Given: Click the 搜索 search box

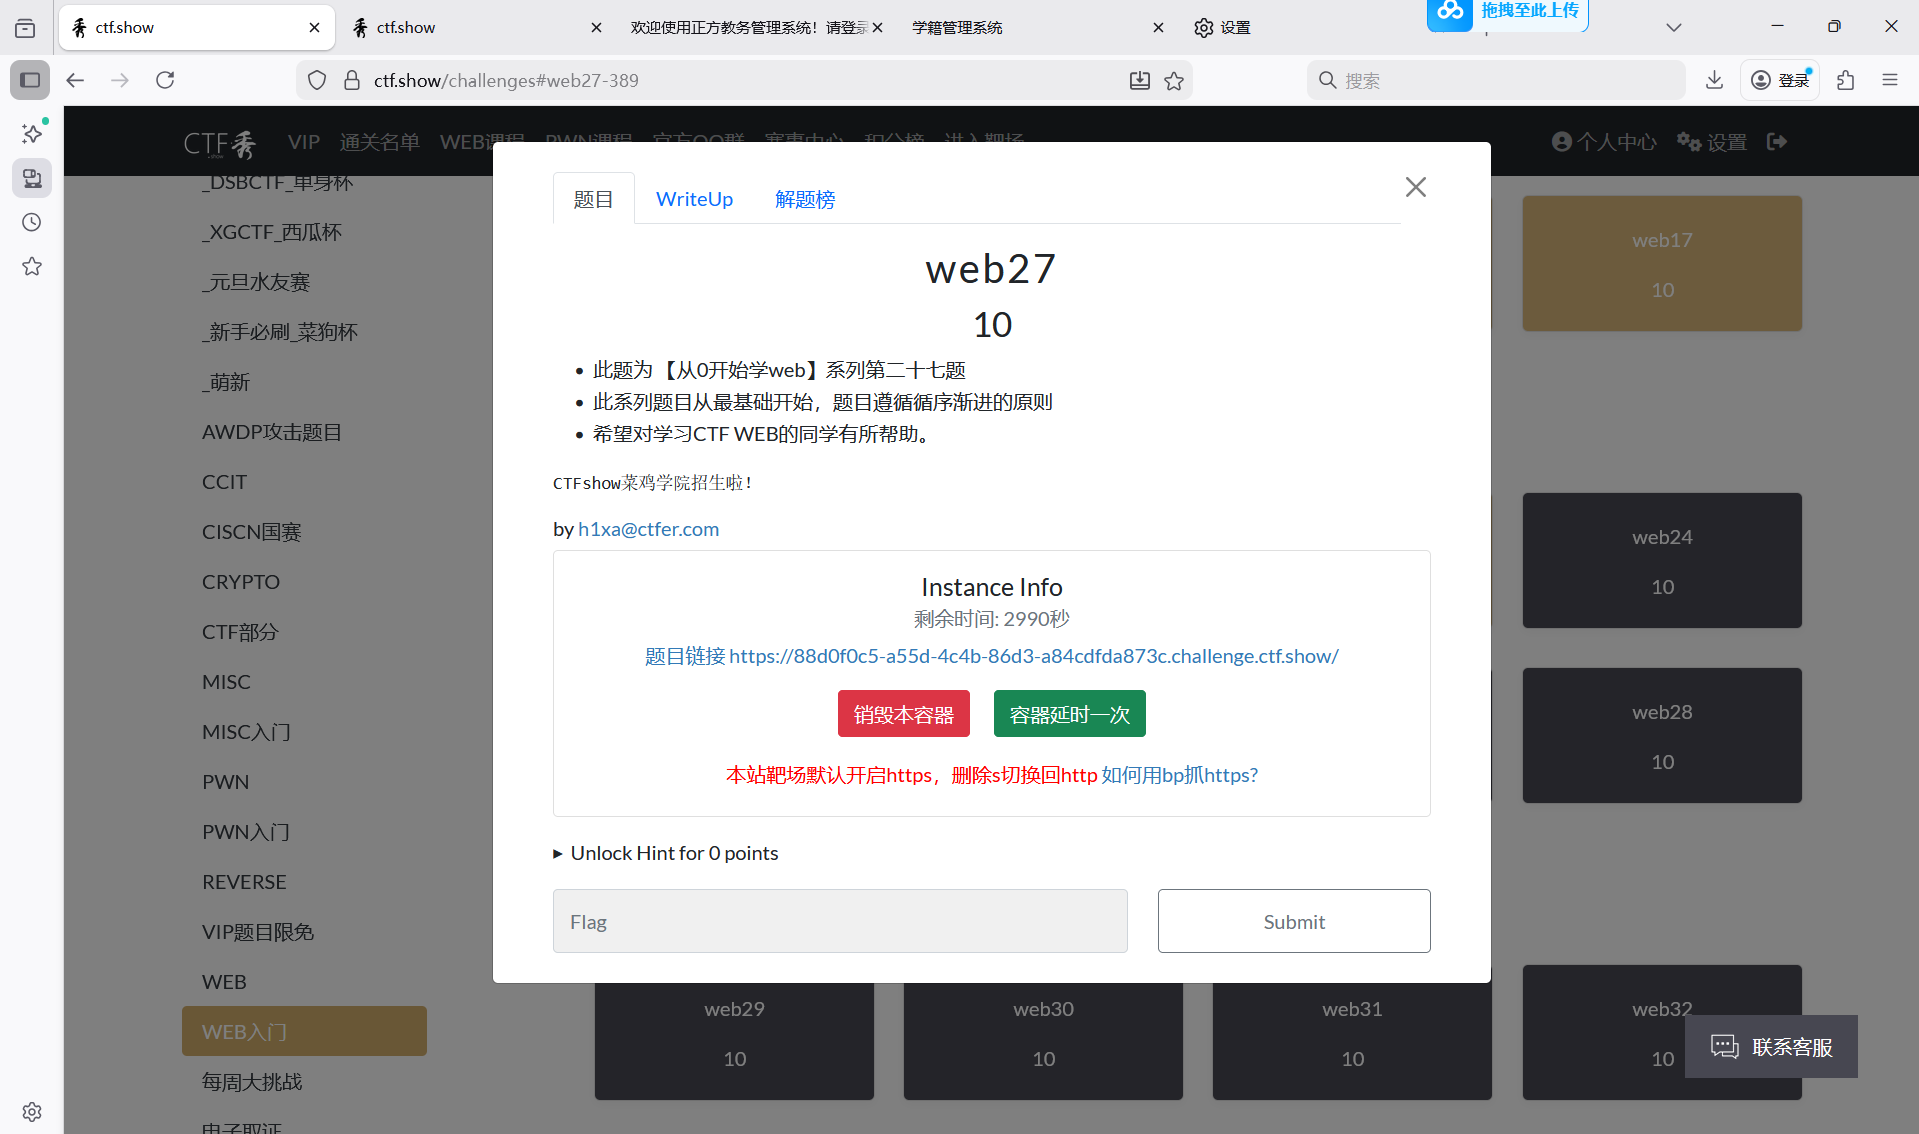Looking at the screenshot, I should click(x=1496, y=80).
